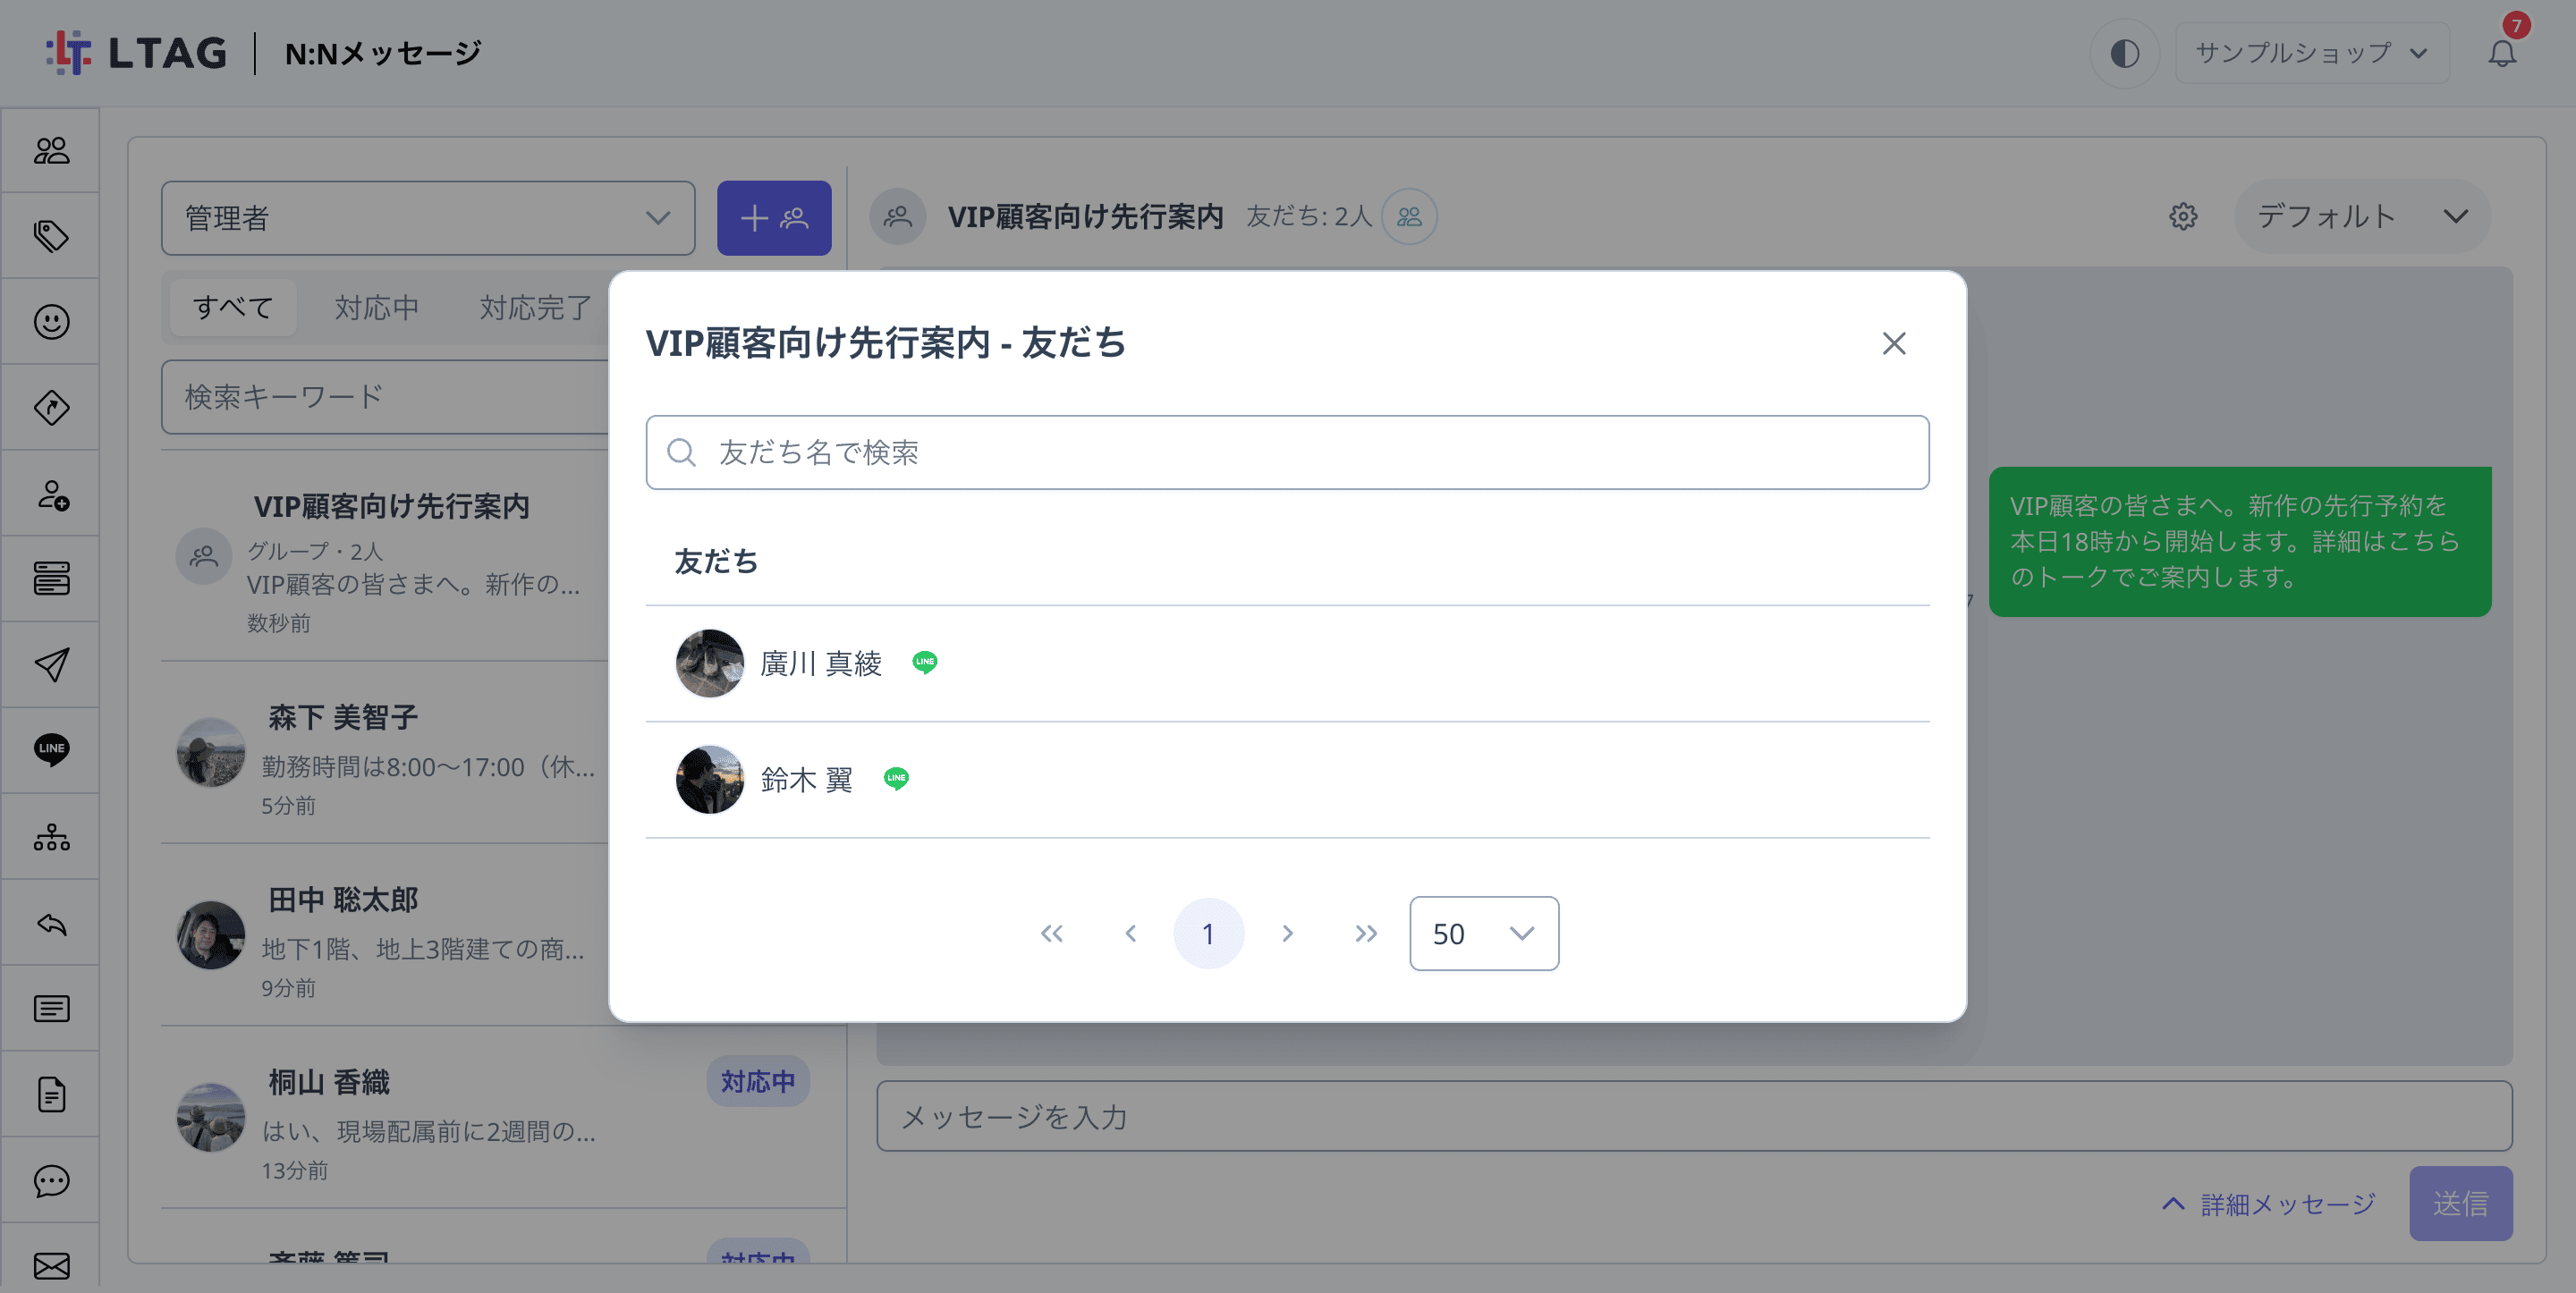Click the diamond arrow sidebar icon
Image resolution: width=2576 pixels, height=1293 pixels.
pos(51,407)
